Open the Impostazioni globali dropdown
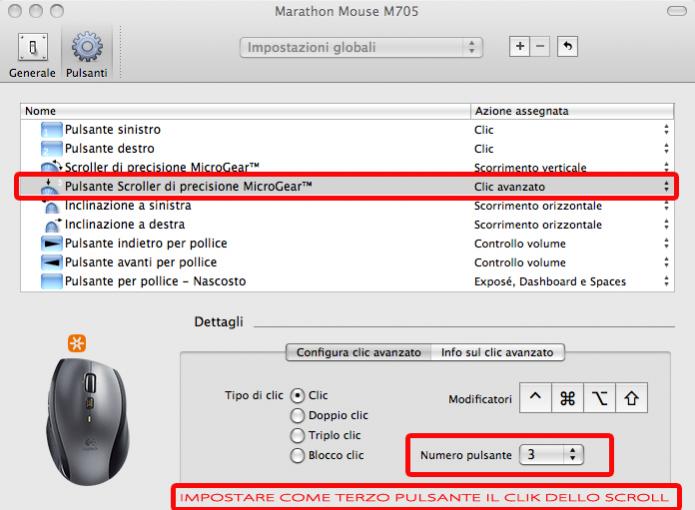 (x=361, y=47)
